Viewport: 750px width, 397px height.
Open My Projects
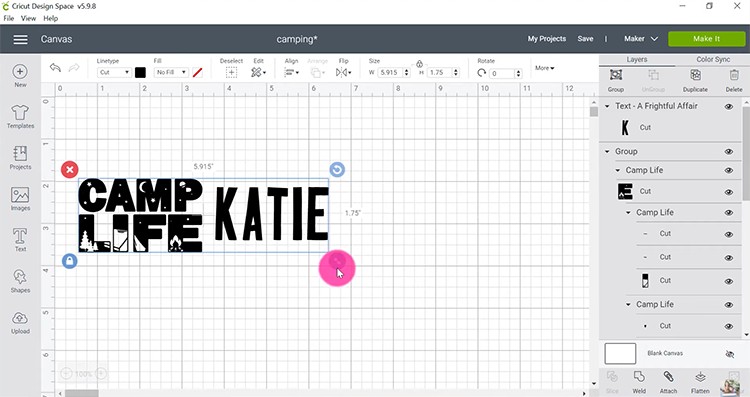(547, 39)
